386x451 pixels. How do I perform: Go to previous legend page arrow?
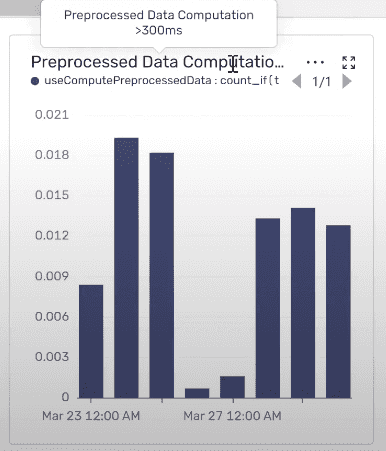296,81
